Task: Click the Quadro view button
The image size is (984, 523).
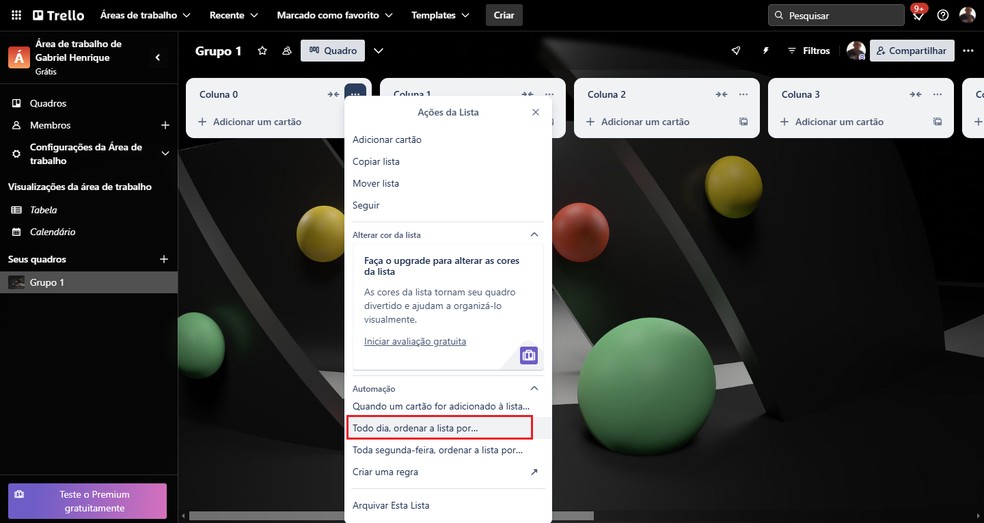Action: pos(333,51)
